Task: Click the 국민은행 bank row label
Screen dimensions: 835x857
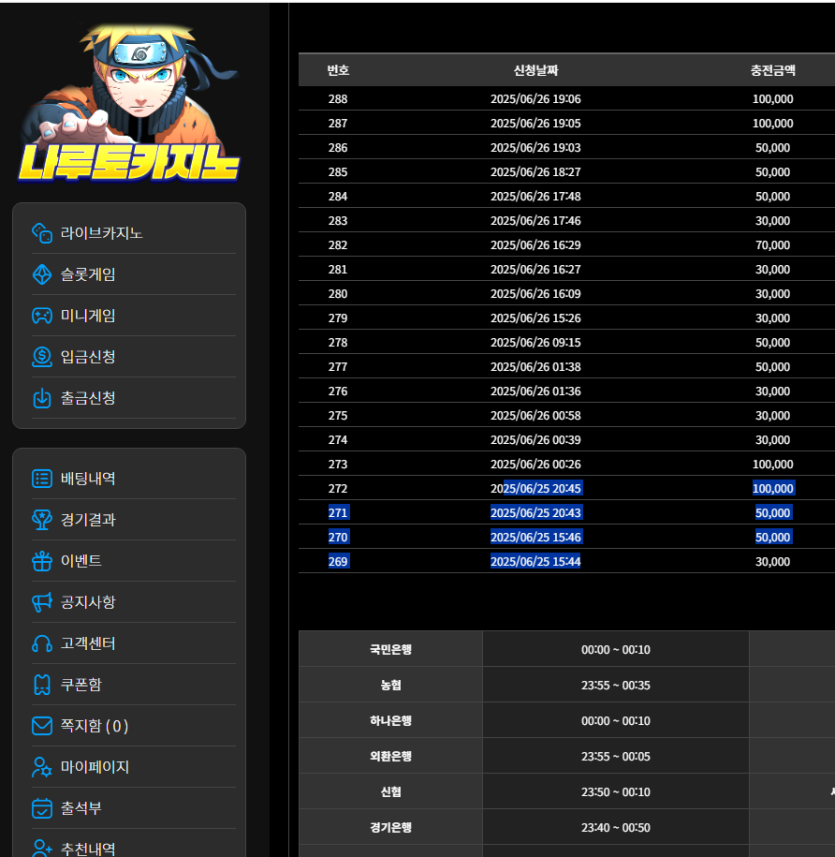Action: click(x=390, y=649)
